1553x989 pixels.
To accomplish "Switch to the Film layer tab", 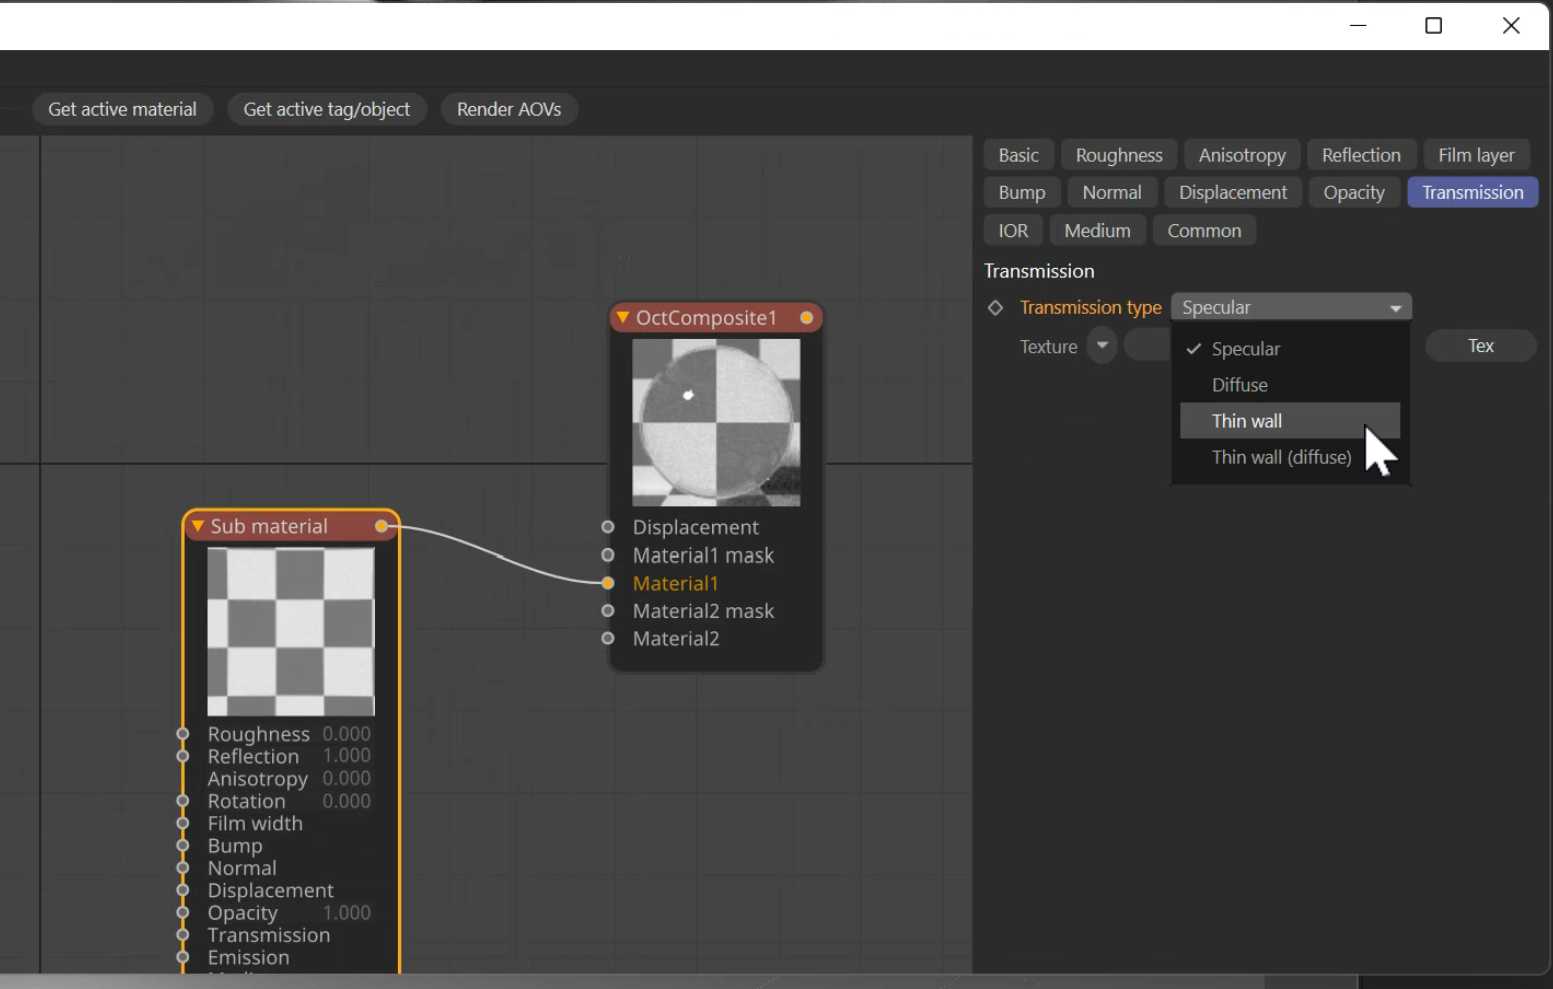I will 1476,155.
